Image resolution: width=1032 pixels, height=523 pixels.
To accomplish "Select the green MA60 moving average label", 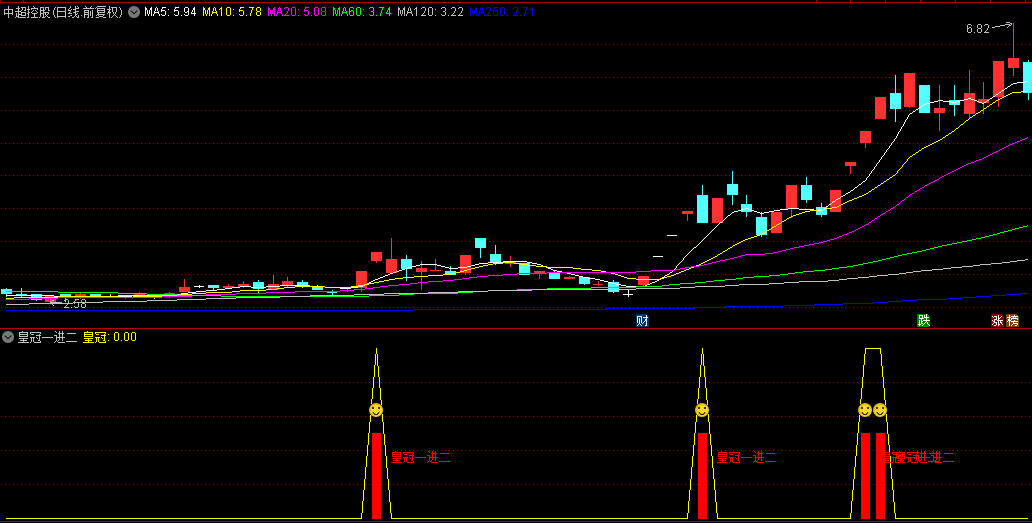I will coord(362,13).
